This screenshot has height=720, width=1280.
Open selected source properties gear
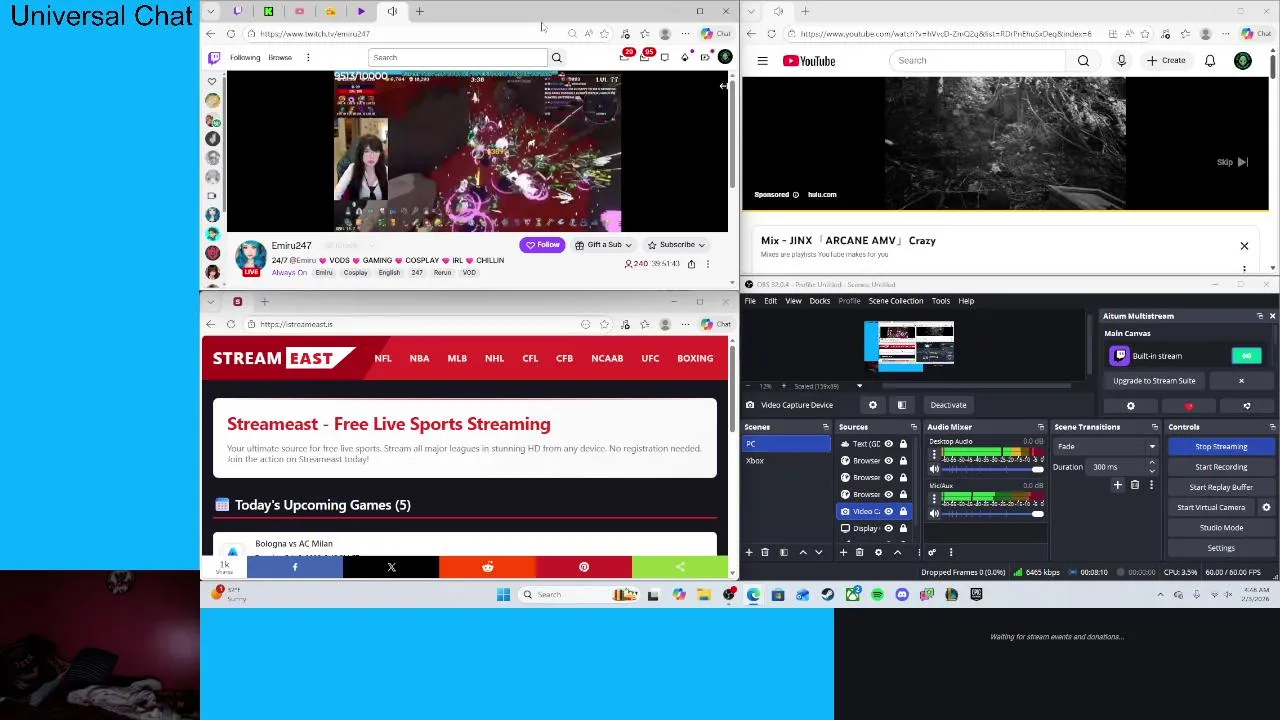click(x=878, y=552)
